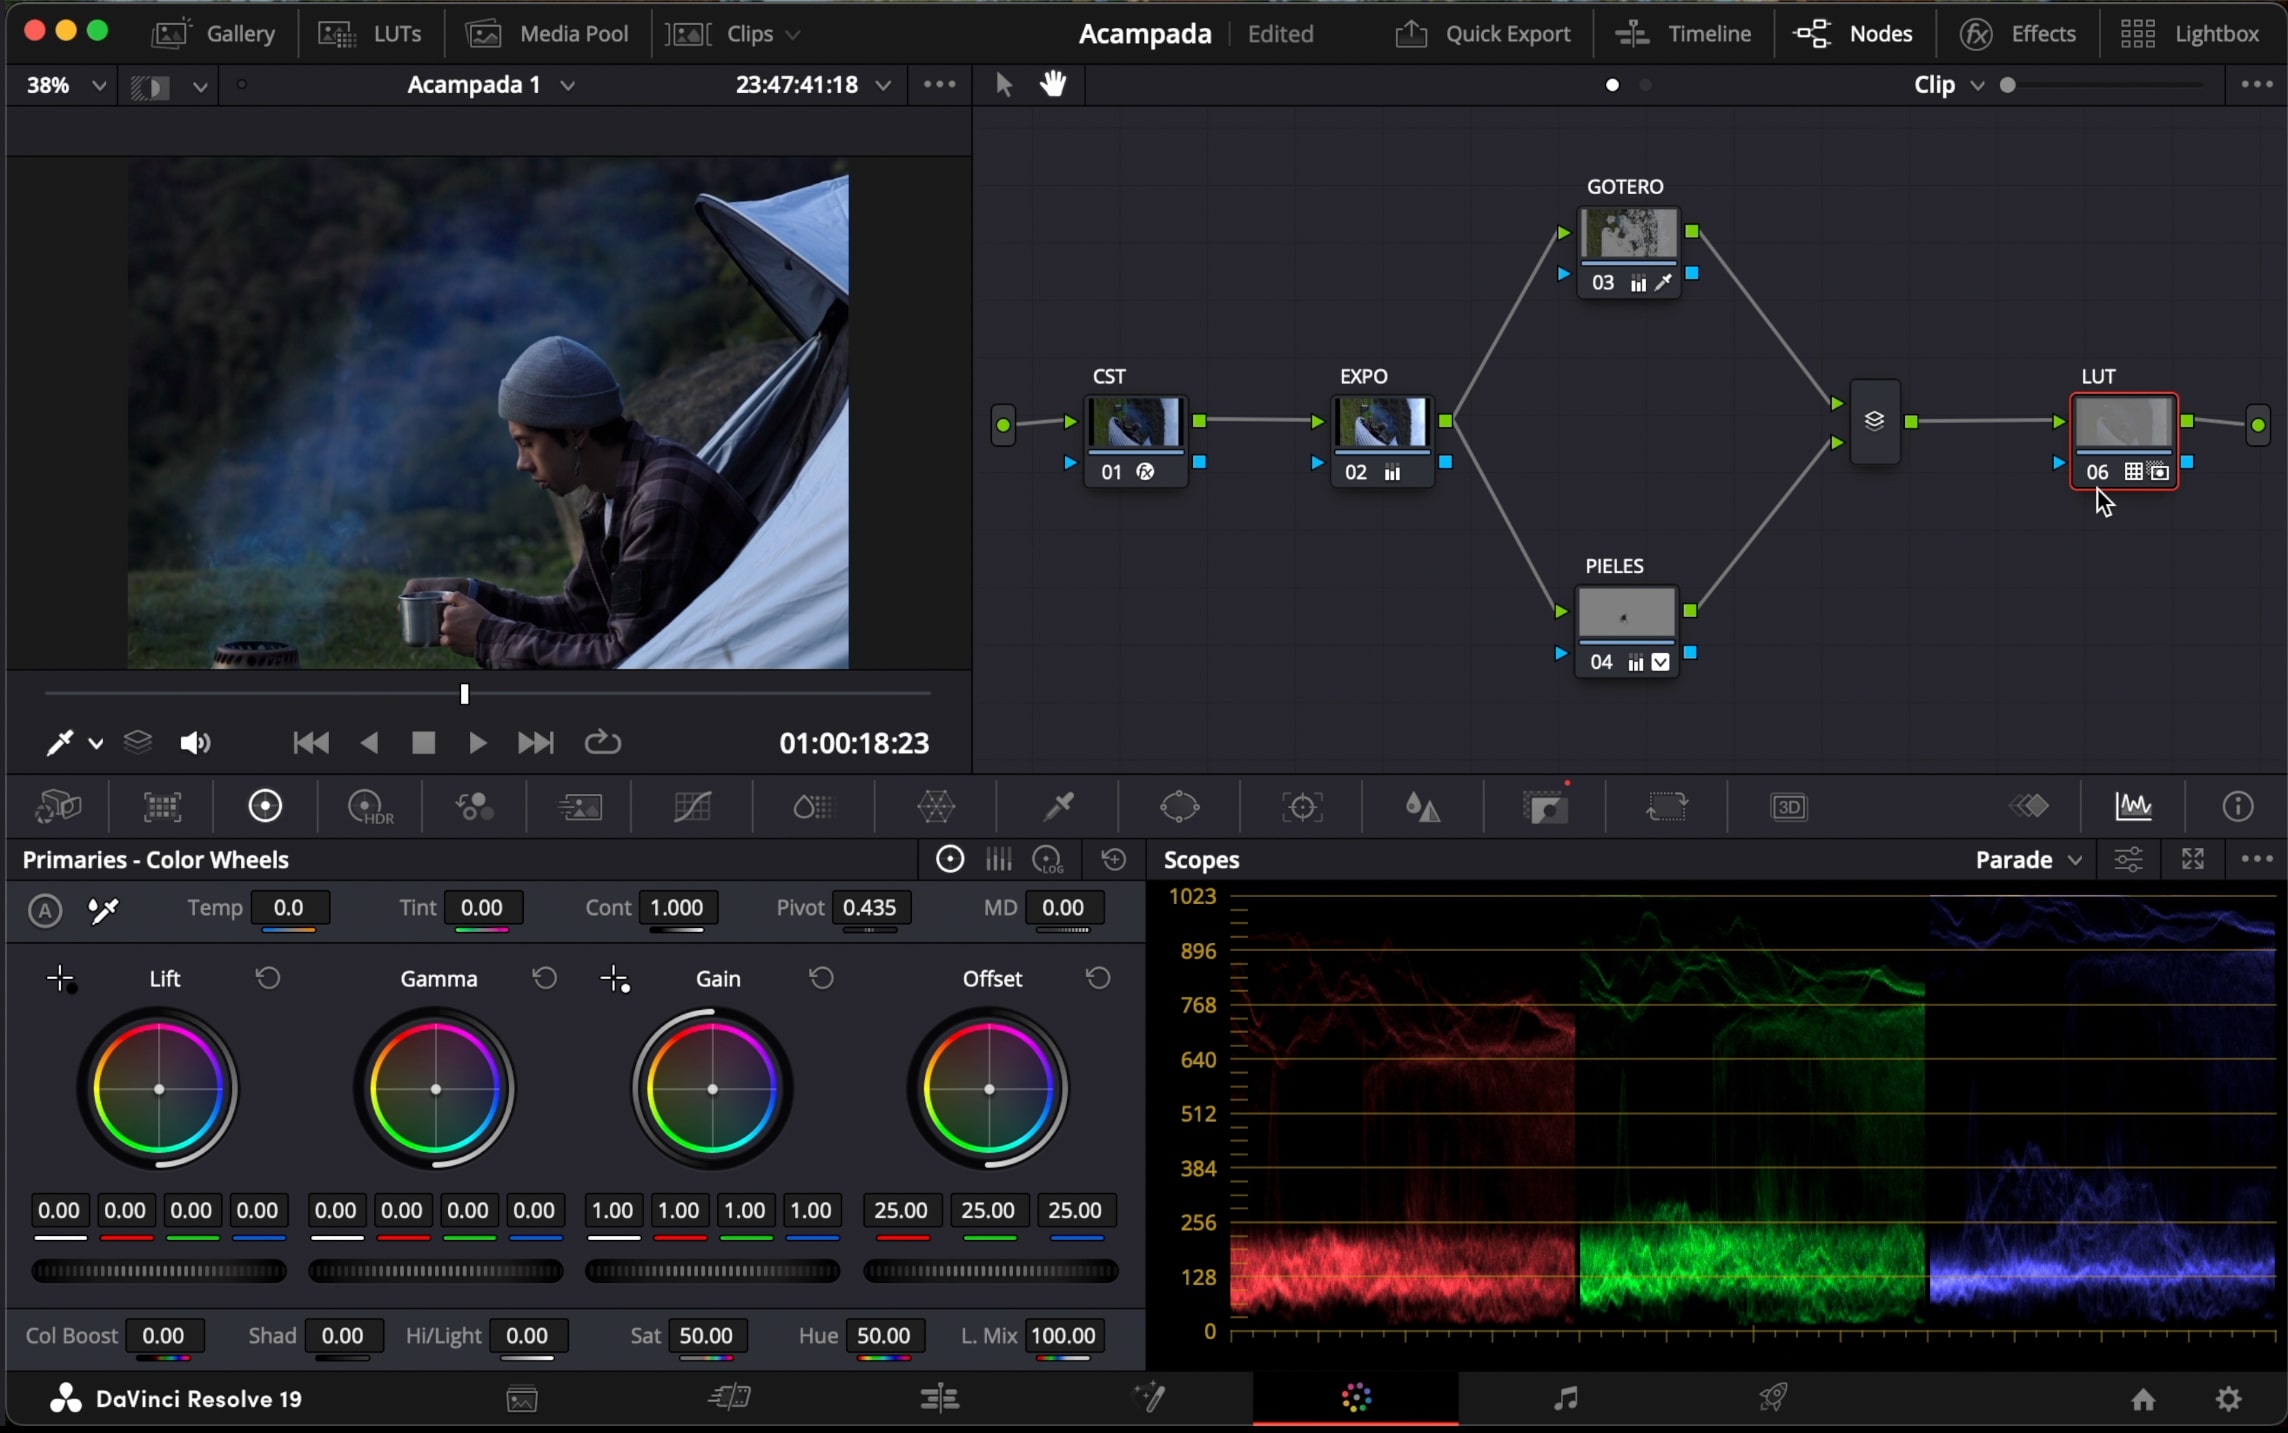The height and width of the screenshot is (1433, 2288).
Task: Open the Color Warper palette
Action: [x=936, y=806]
